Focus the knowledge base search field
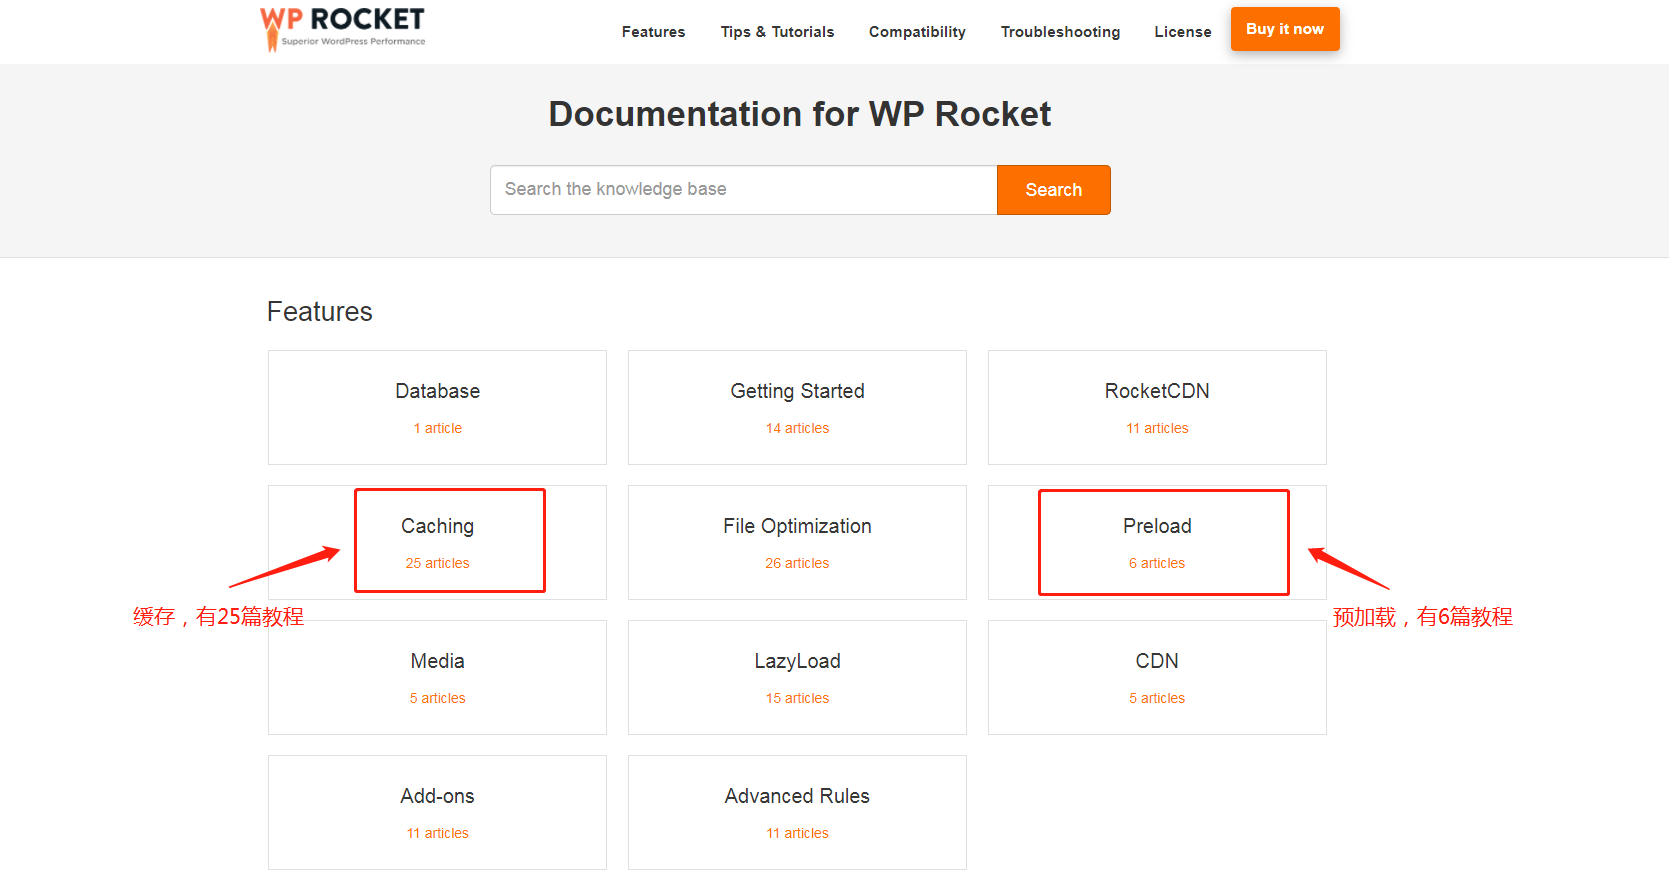The height and width of the screenshot is (886, 1669). (744, 190)
